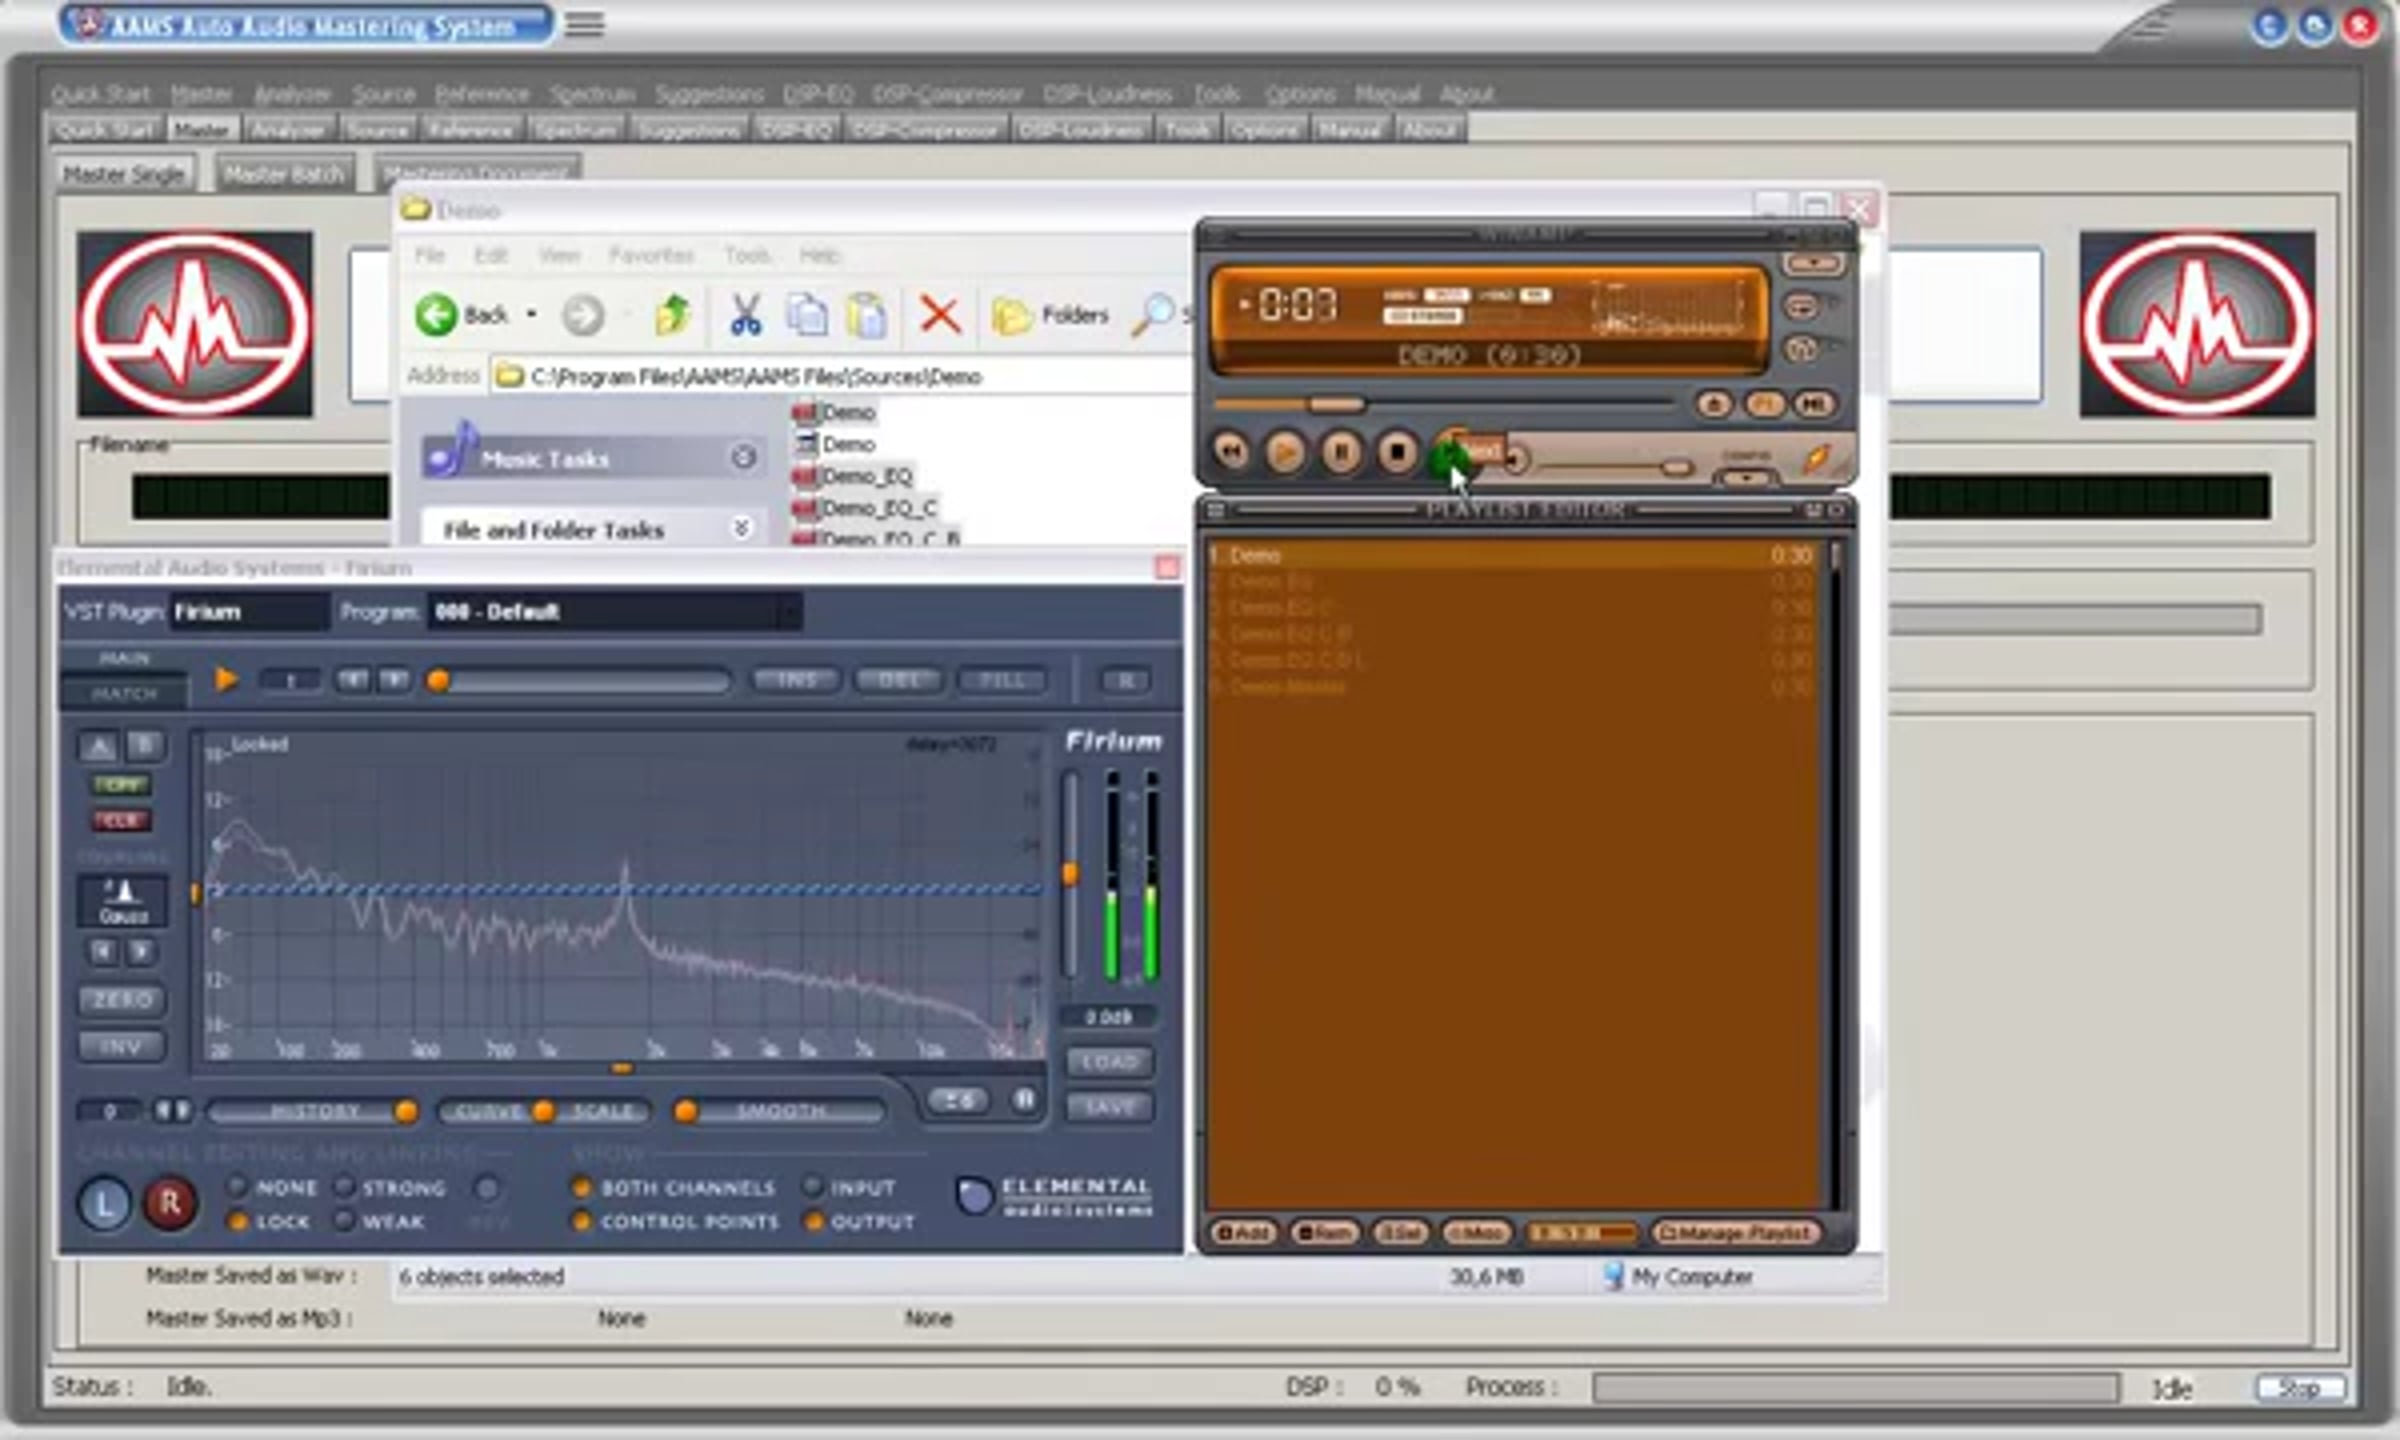Toggle the INPUT display option

(x=813, y=1187)
